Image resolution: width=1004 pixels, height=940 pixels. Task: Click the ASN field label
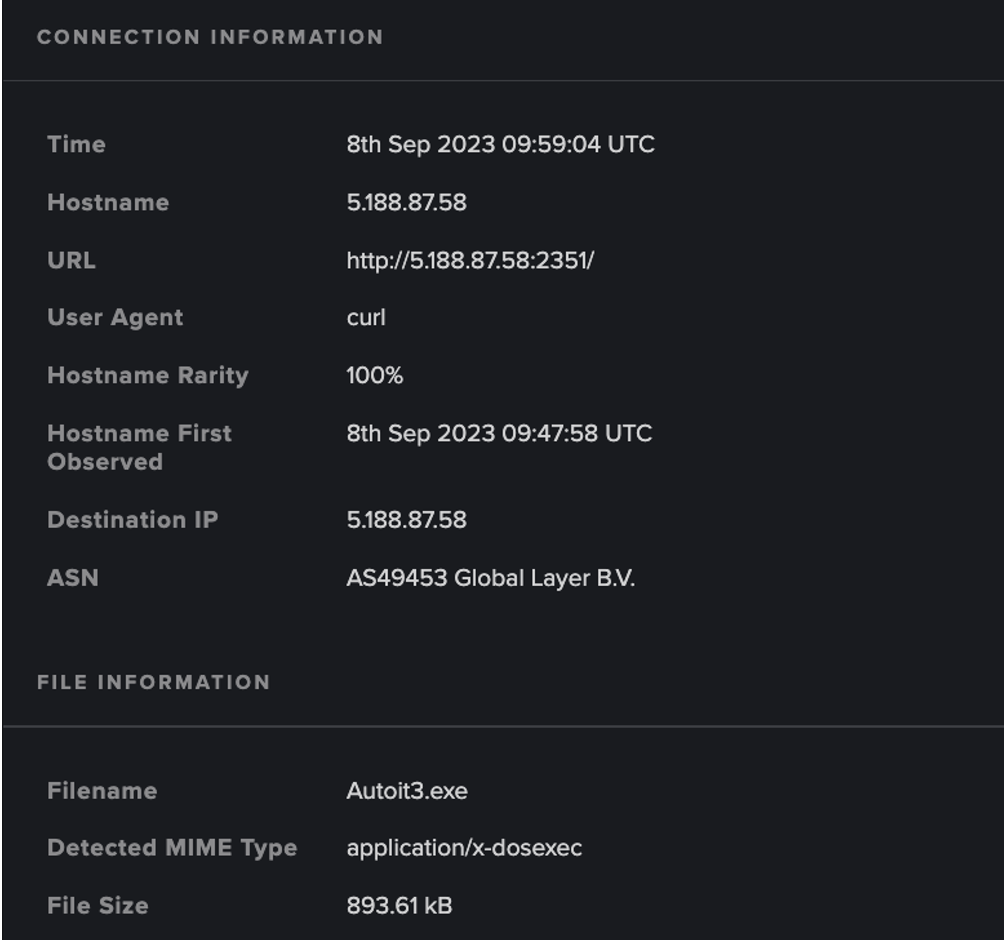coord(73,578)
